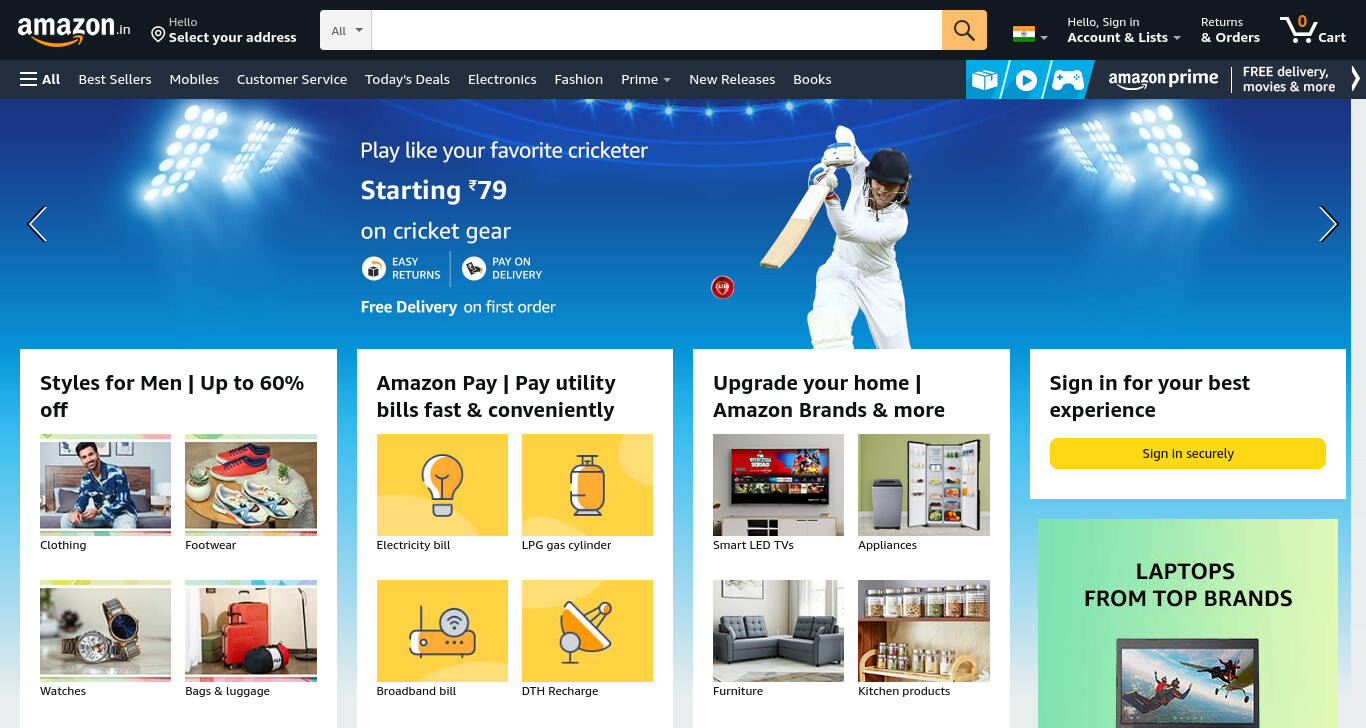Viewport: 1366px width, 728px height.
Task: Open Today's Deals in navigation bar
Action: [x=407, y=79]
